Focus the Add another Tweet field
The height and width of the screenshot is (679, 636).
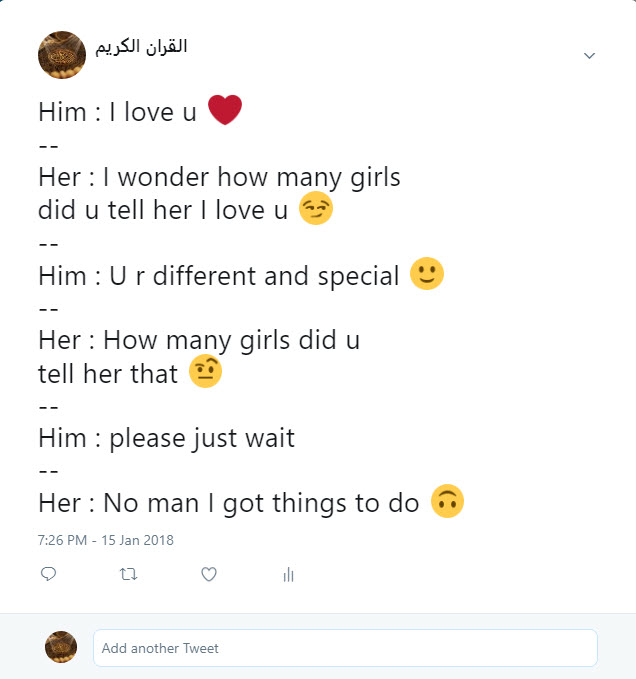point(345,648)
